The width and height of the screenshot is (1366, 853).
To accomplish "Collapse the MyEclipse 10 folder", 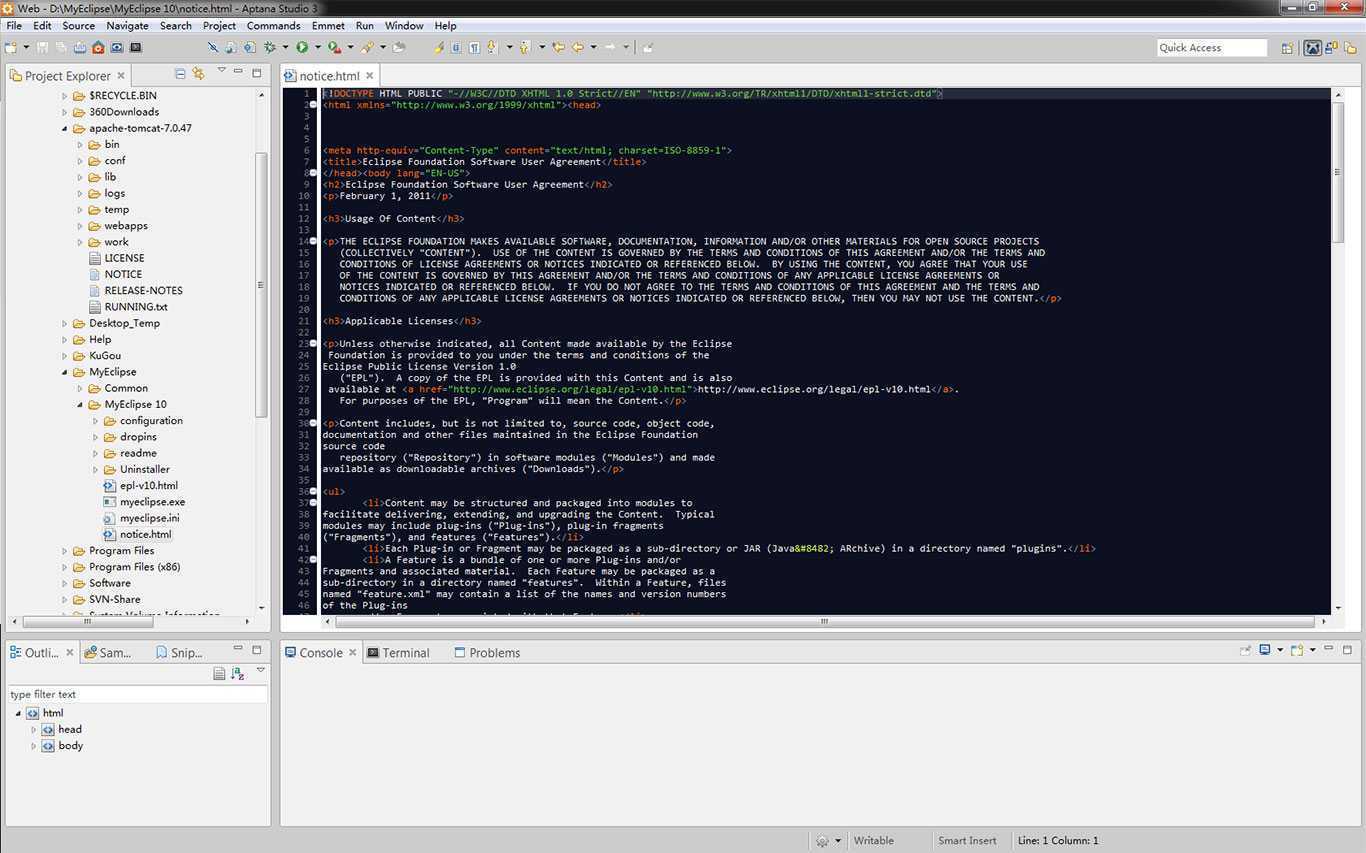I will [x=81, y=405].
